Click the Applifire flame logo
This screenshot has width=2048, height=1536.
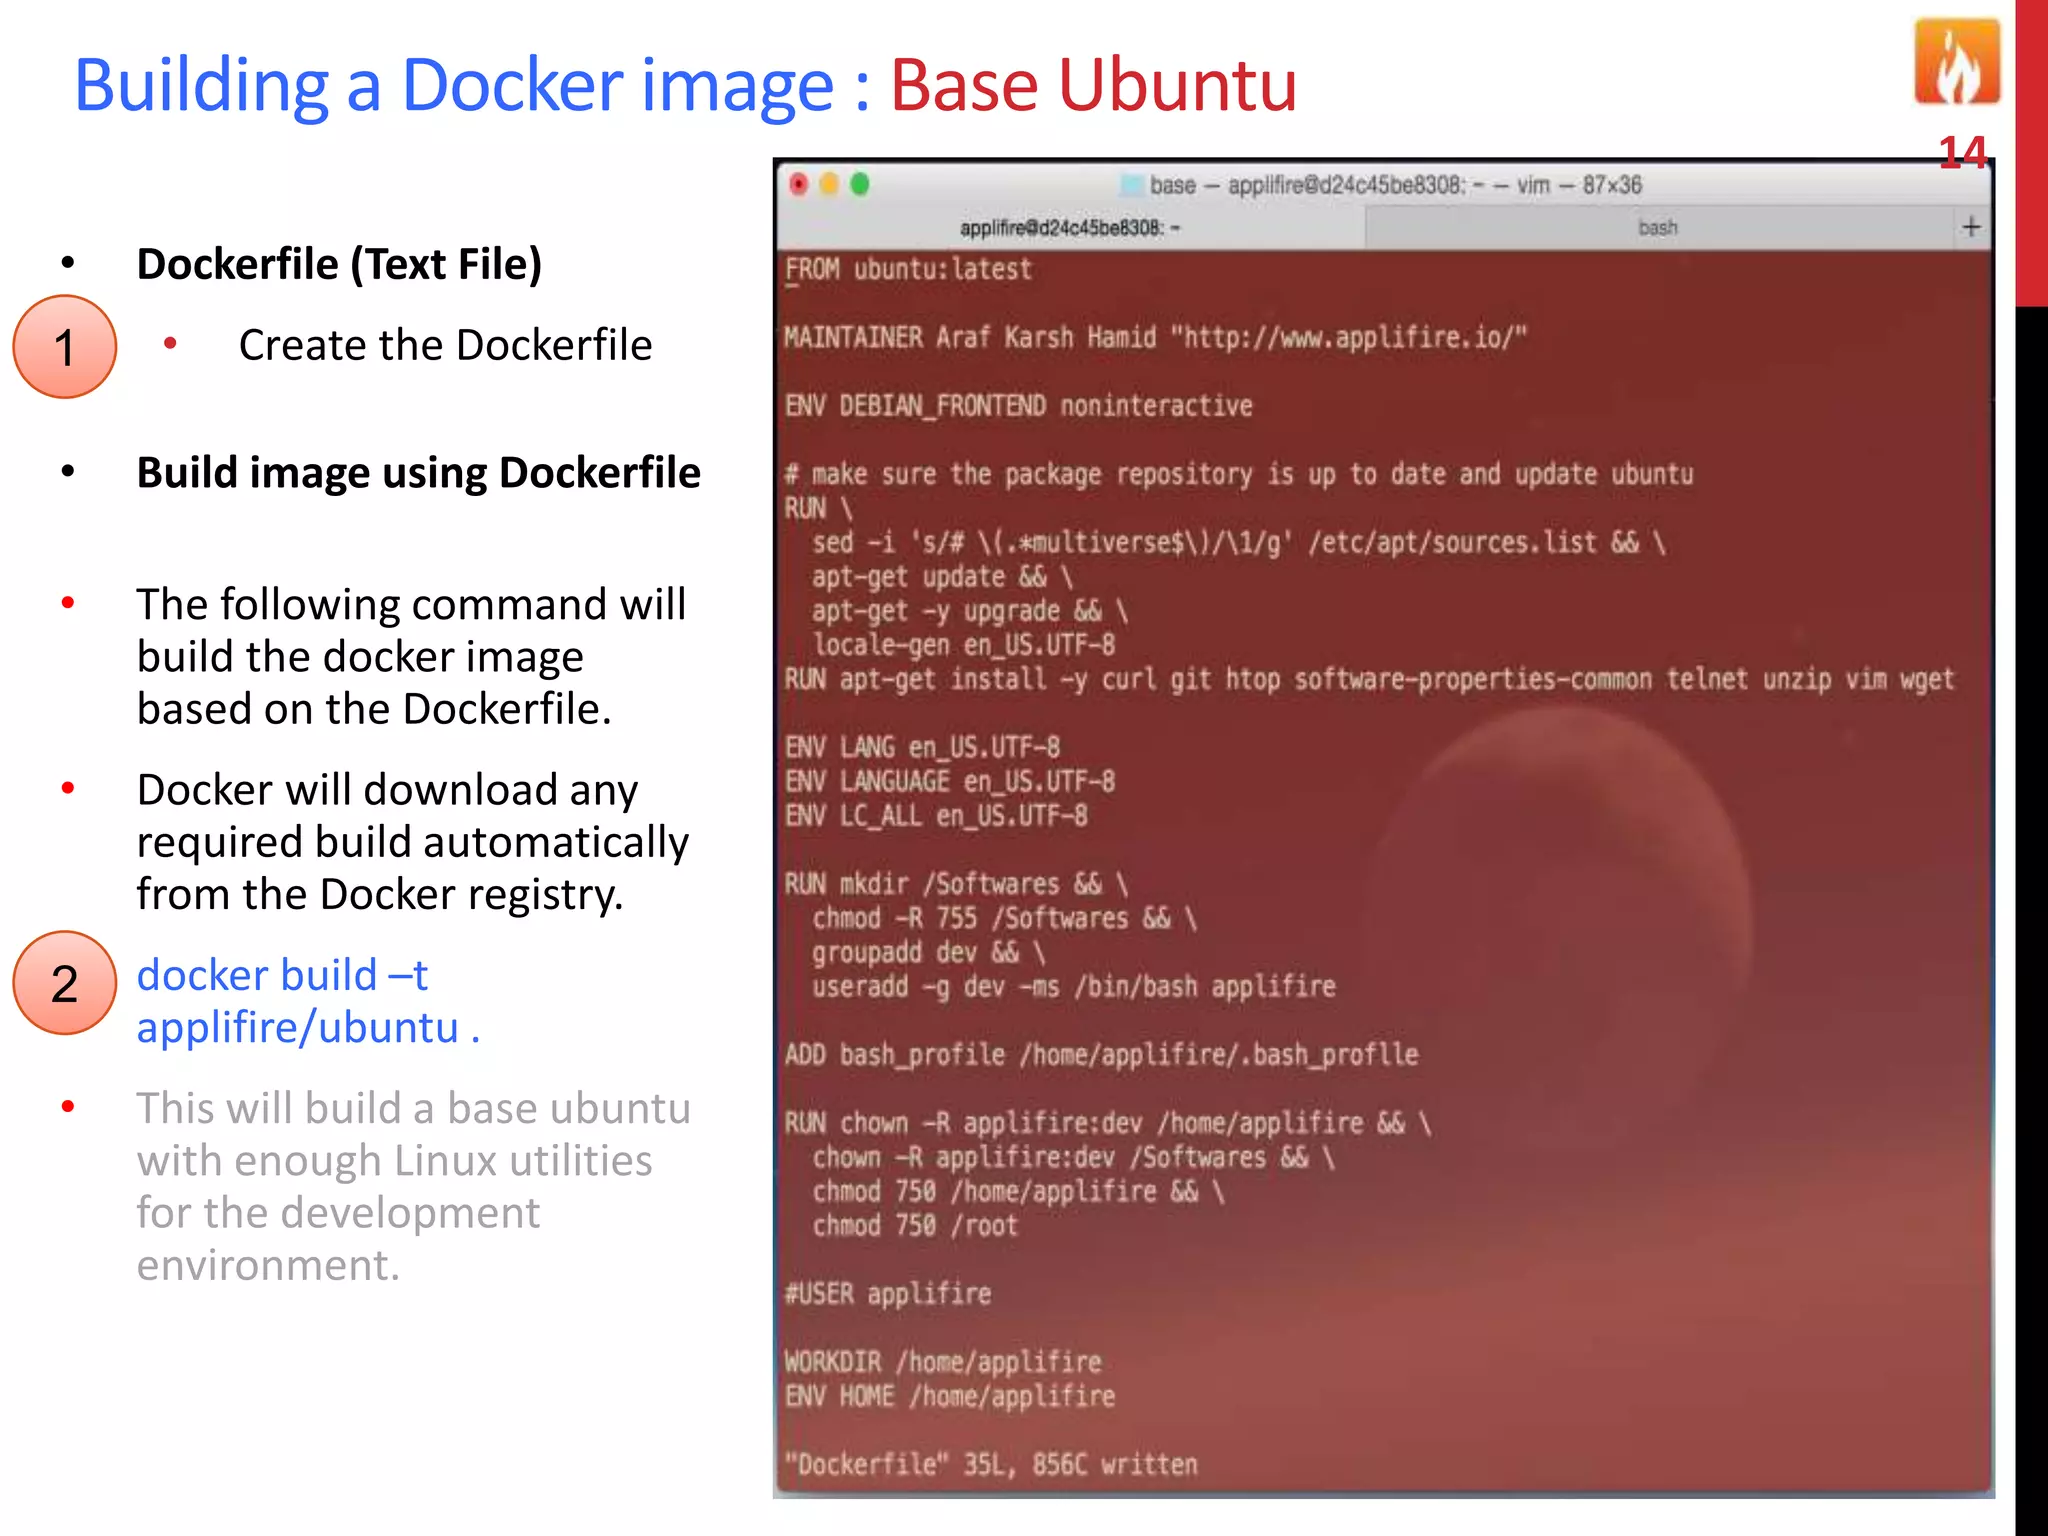[x=1957, y=62]
